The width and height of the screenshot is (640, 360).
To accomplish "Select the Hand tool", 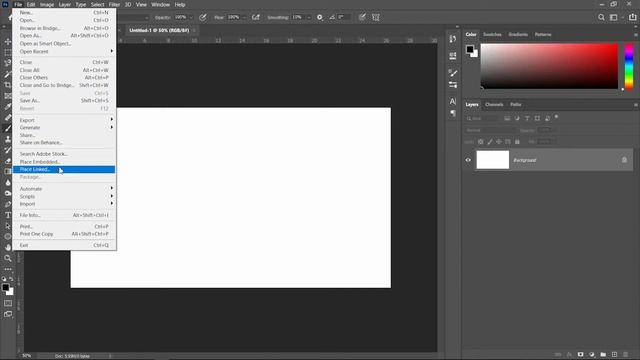I will (8, 247).
